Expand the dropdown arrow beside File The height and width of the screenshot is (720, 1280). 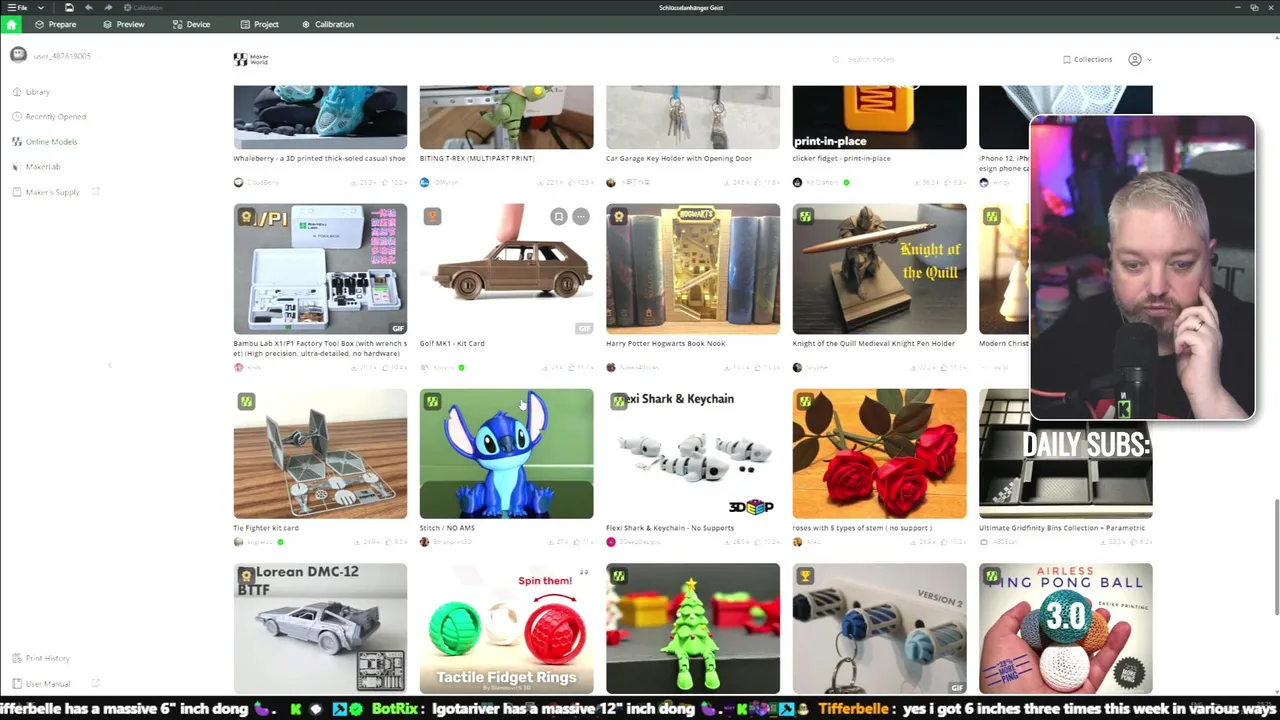coord(40,8)
